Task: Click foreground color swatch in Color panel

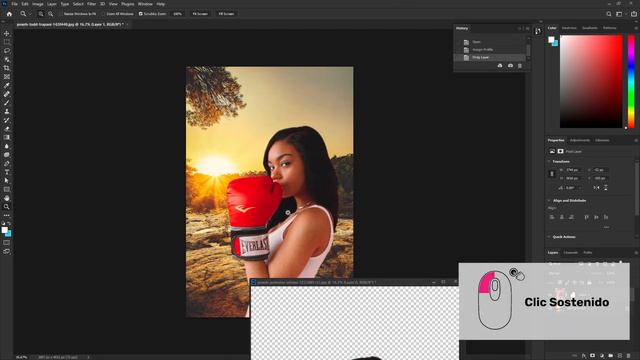Action: [551, 39]
